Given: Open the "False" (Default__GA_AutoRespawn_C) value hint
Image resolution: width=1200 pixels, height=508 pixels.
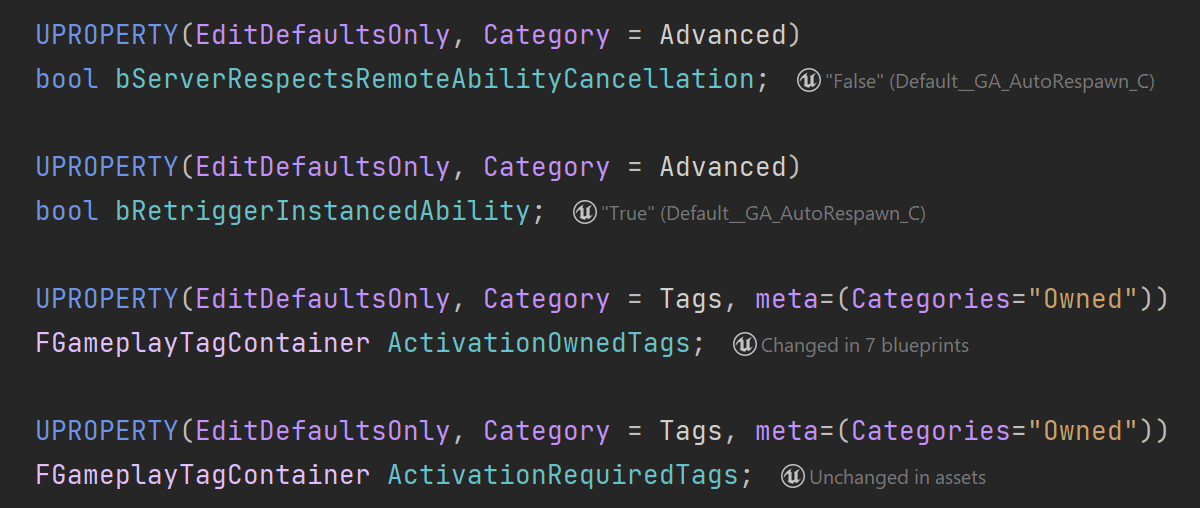Looking at the screenshot, I should 990,82.
